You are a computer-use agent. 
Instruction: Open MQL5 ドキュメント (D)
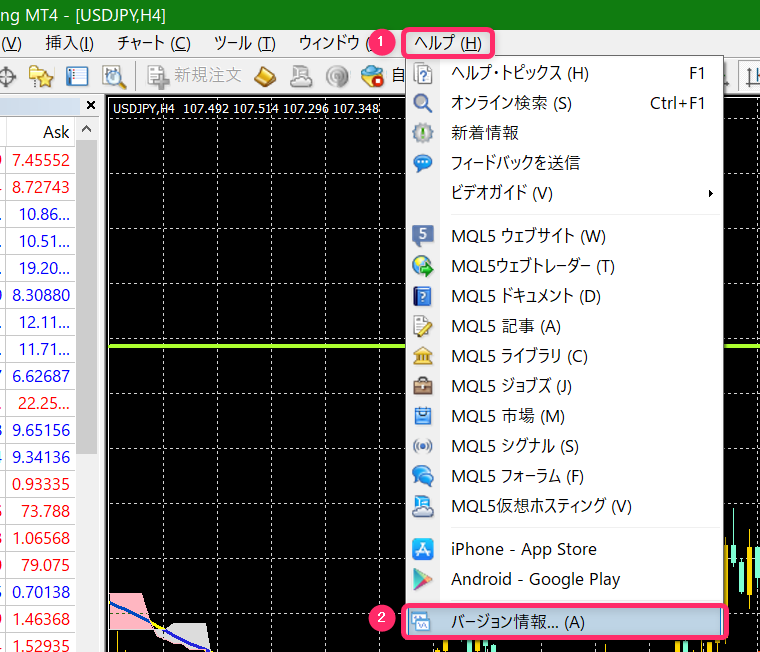click(x=565, y=296)
